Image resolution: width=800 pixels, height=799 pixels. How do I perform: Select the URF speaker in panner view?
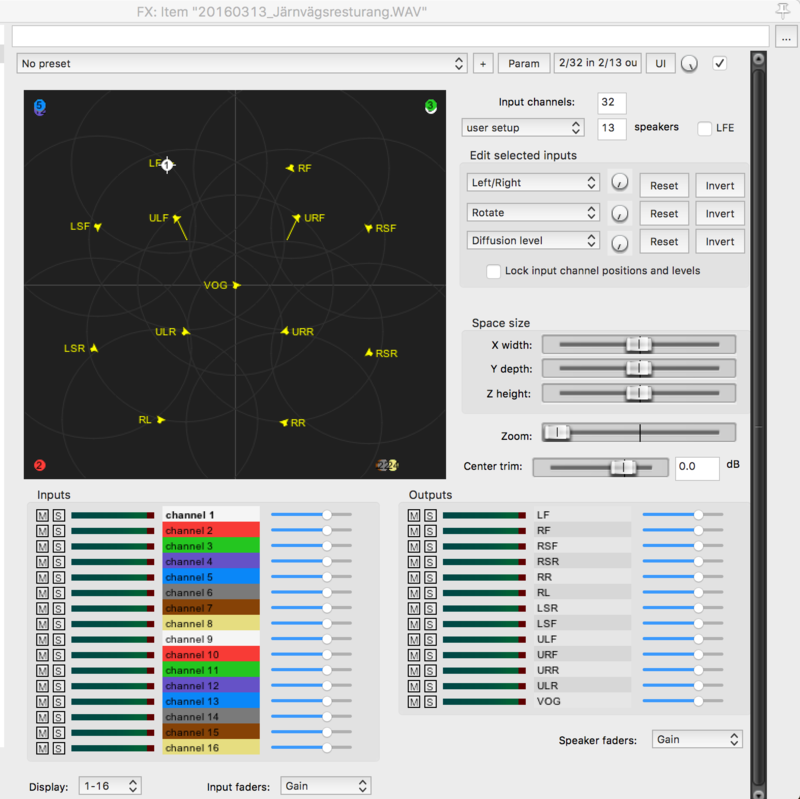tap(296, 217)
